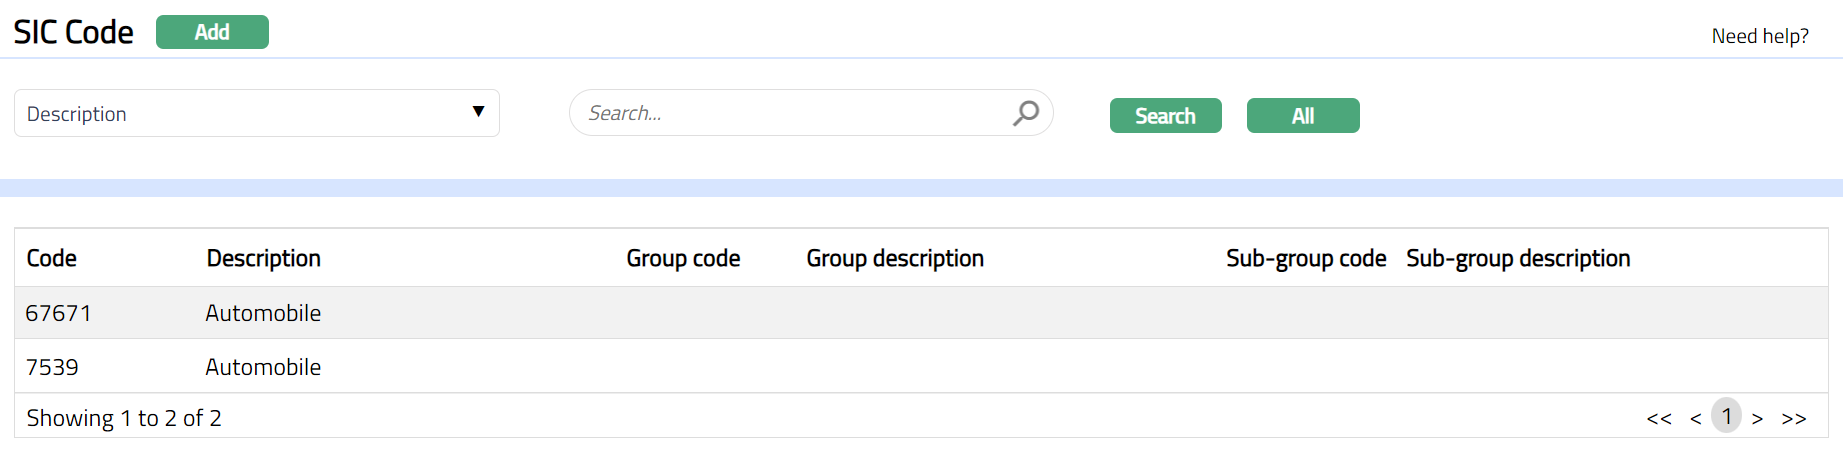
Task: Click the magnifying glass search icon
Action: (1025, 113)
